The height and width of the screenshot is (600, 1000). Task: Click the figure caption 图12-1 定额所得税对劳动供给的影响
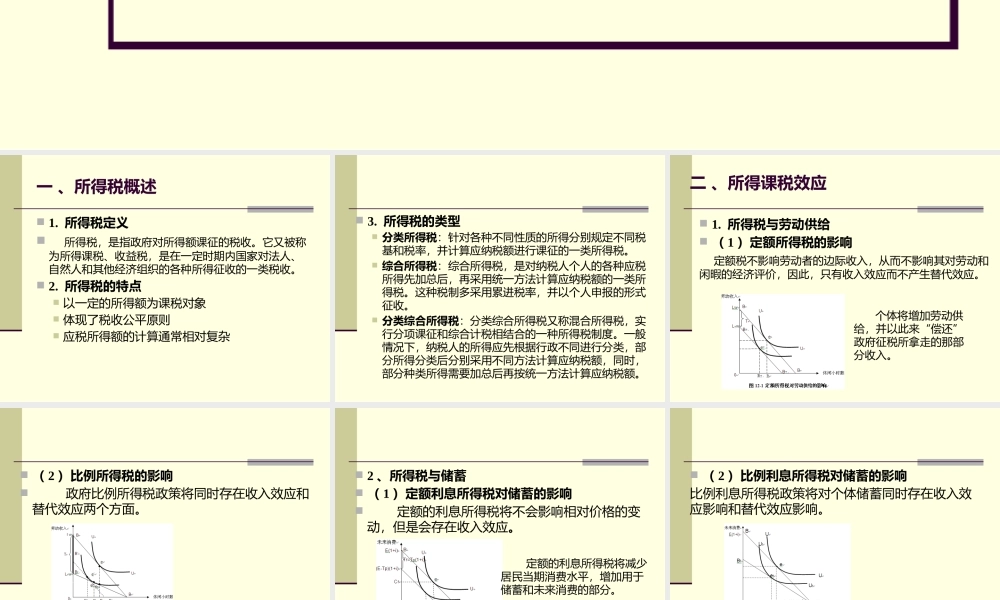click(x=788, y=383)
